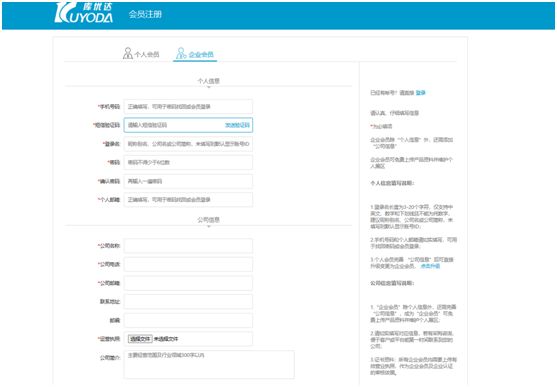Viewport: 557px width, 387px height.
Task: Focus the 公司电话 company phone field
Action: coord(188,264)
